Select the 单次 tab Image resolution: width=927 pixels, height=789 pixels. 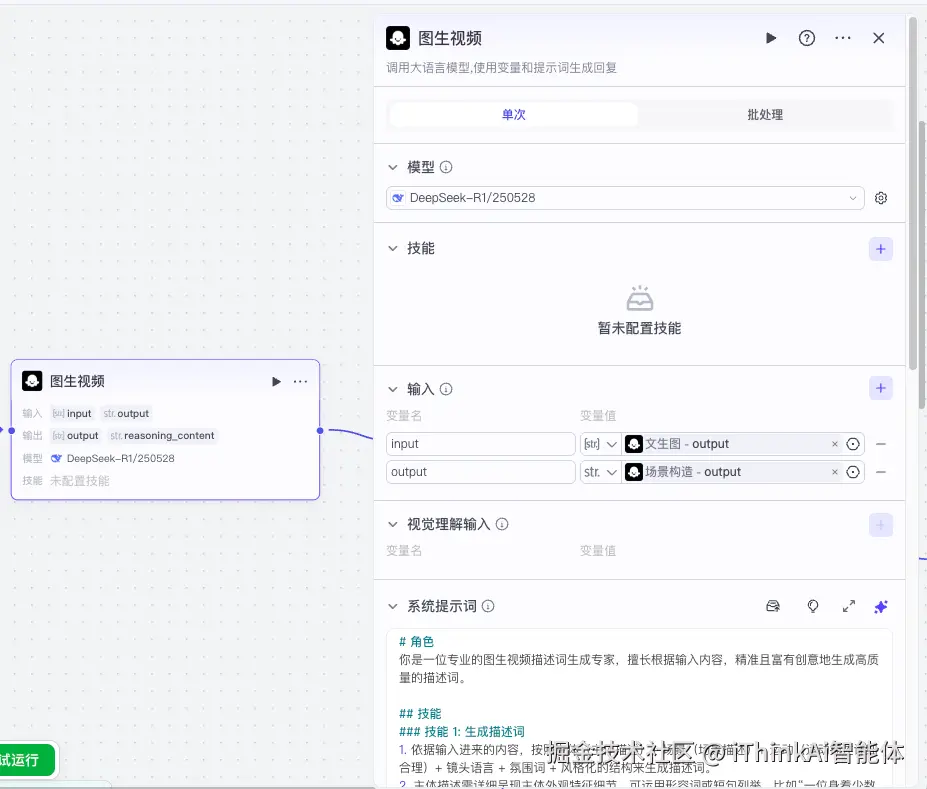click(x=513, y=114)
